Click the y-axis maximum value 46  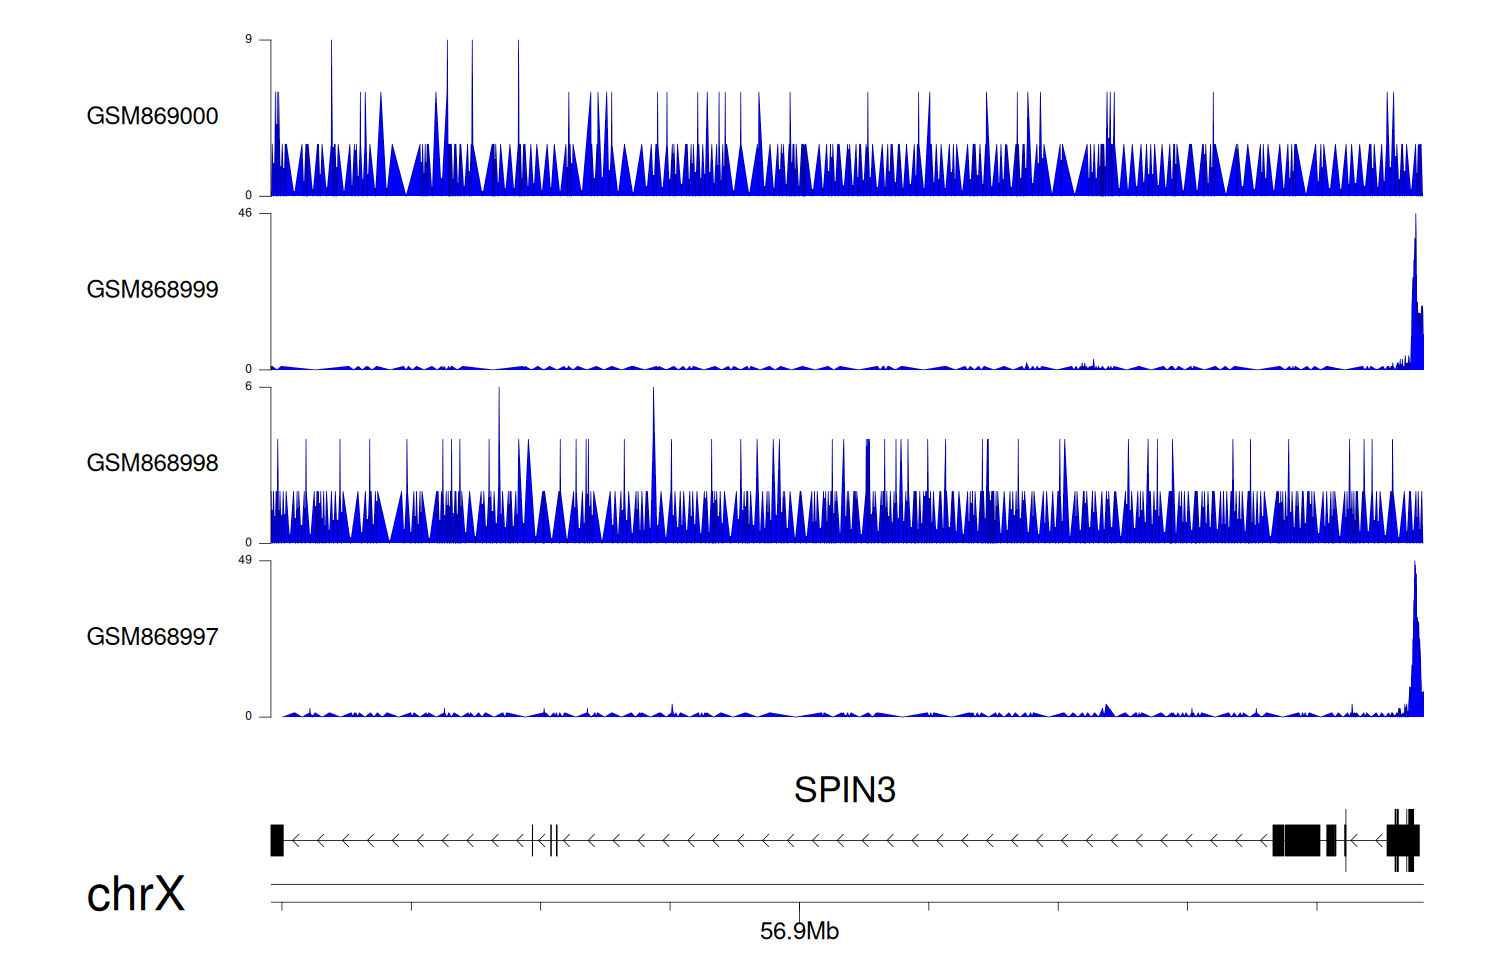[245, 213]
